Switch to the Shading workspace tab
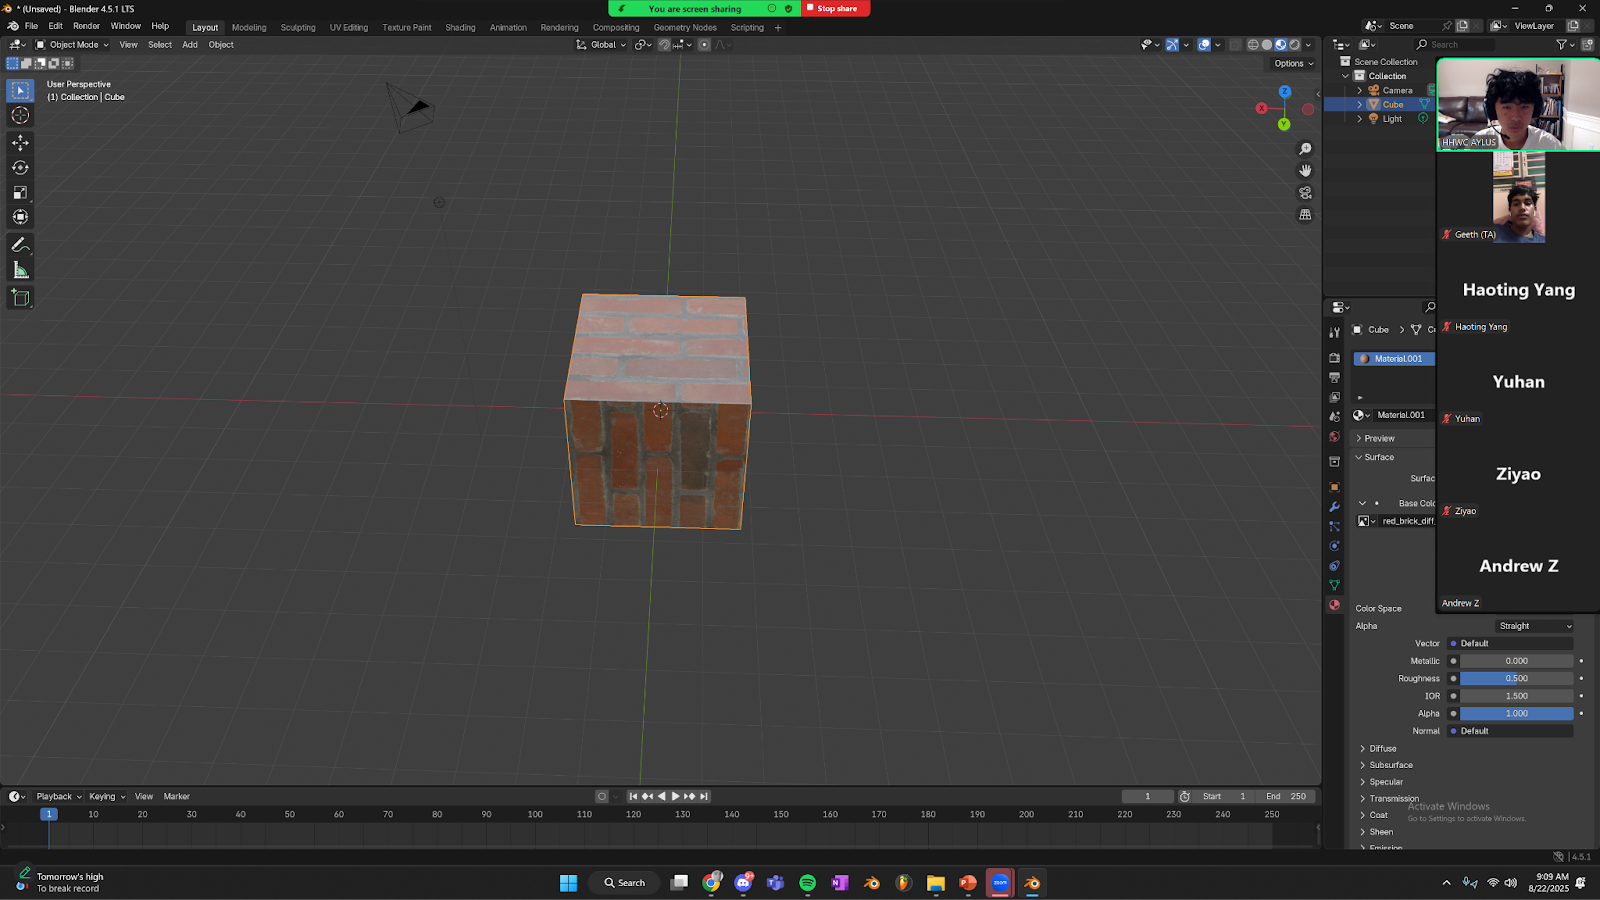Image resolution: width=1600 pixels, height=900 pixels. [460, 28]
